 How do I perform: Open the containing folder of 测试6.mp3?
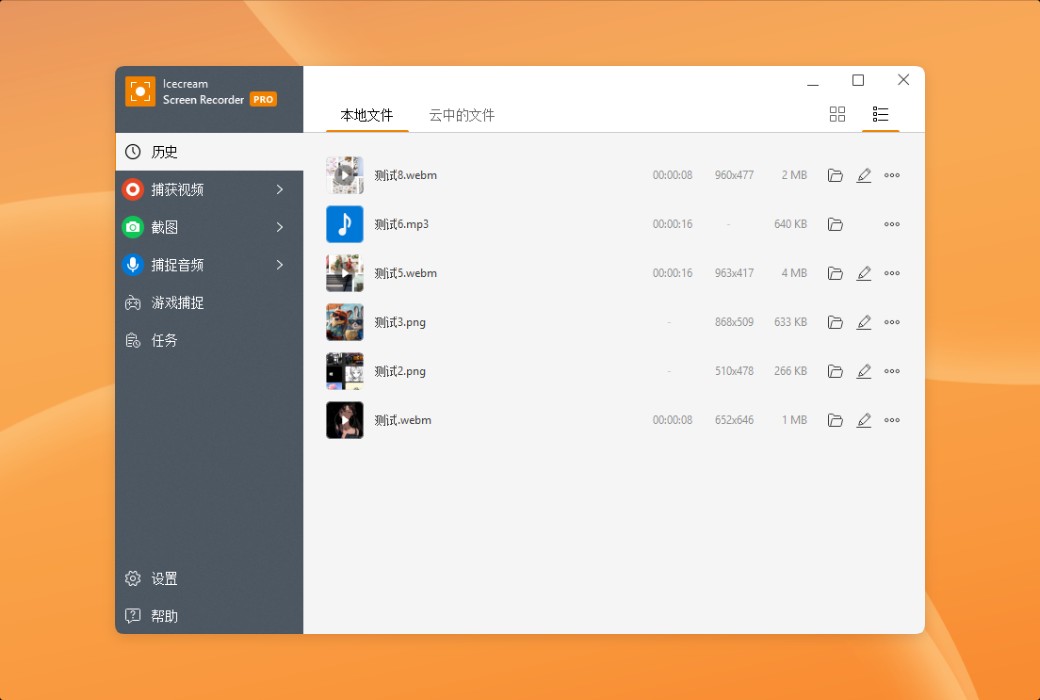(x=836, y=224)
